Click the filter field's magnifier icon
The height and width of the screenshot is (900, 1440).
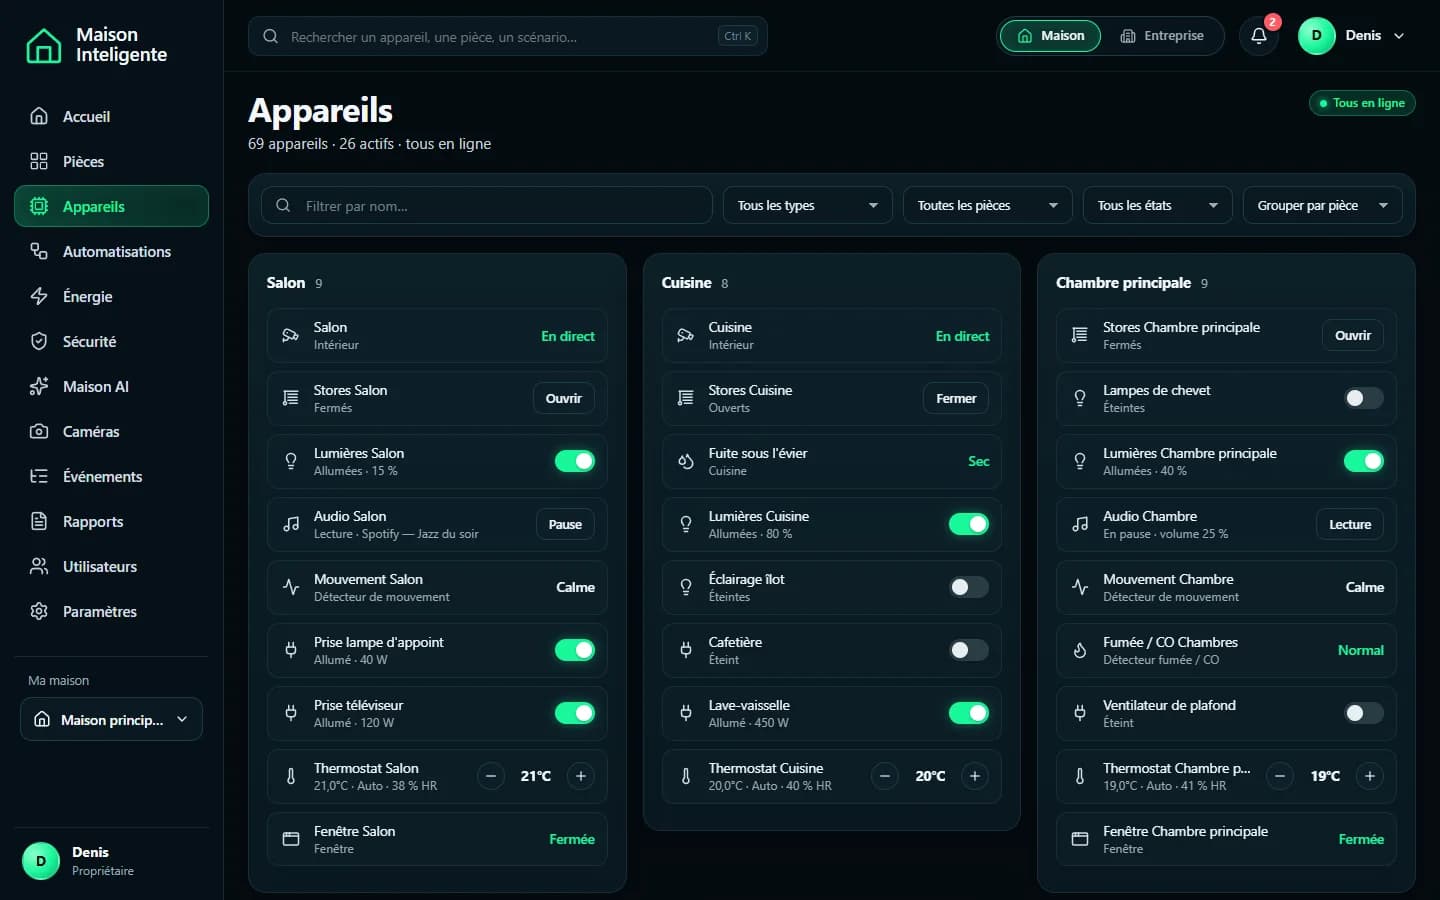(x=283, y=205)
